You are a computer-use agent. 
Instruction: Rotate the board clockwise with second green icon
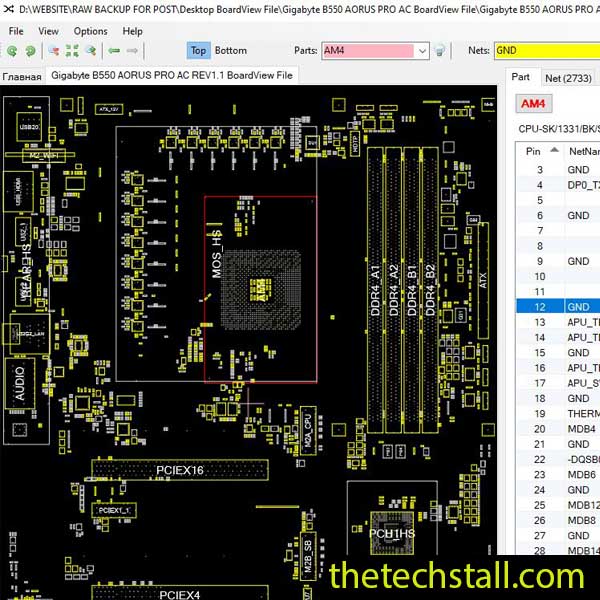coord(30,51)
